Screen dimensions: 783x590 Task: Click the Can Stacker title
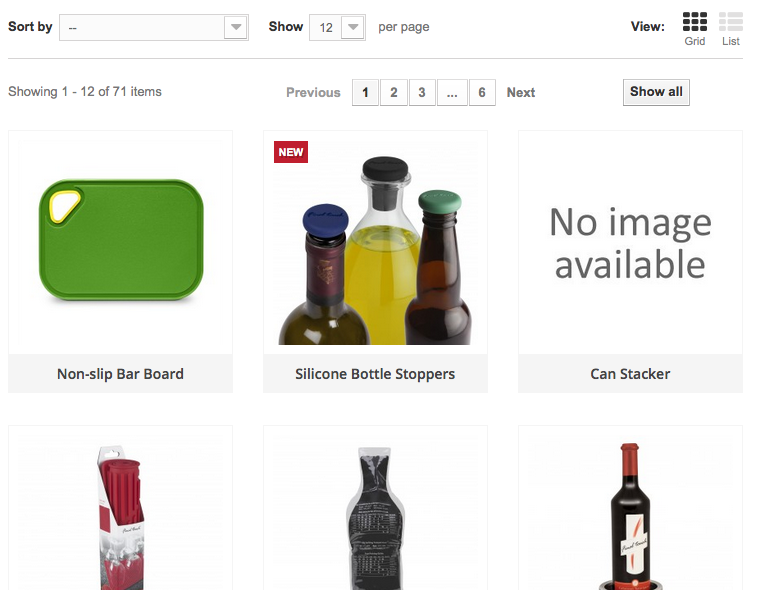click(630, 374)
